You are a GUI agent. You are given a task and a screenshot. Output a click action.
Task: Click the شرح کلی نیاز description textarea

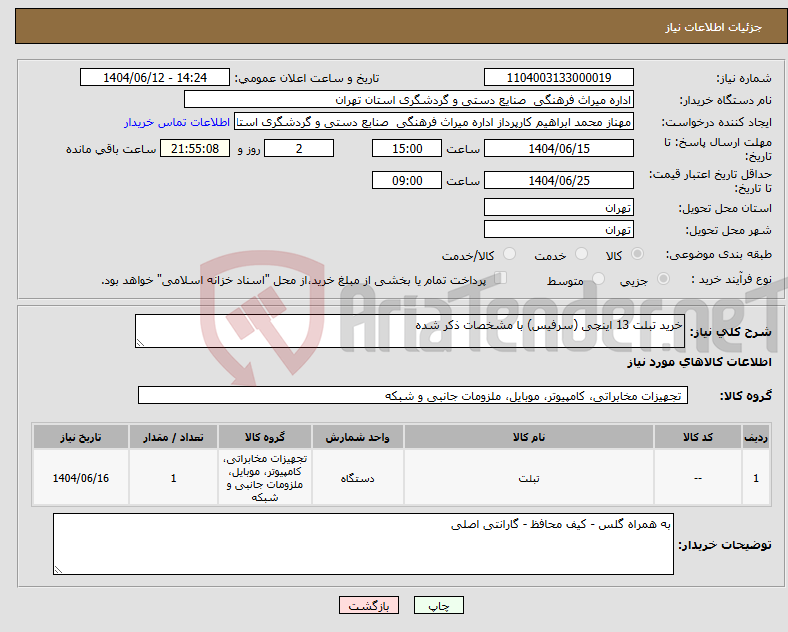tap(410, 331)
